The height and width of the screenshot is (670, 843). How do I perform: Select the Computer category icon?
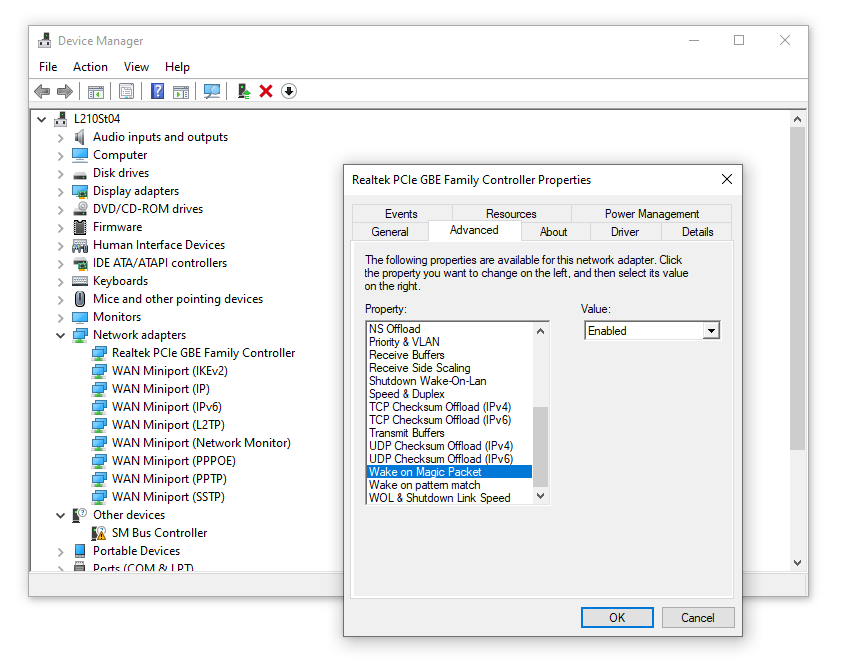[80, 155]
